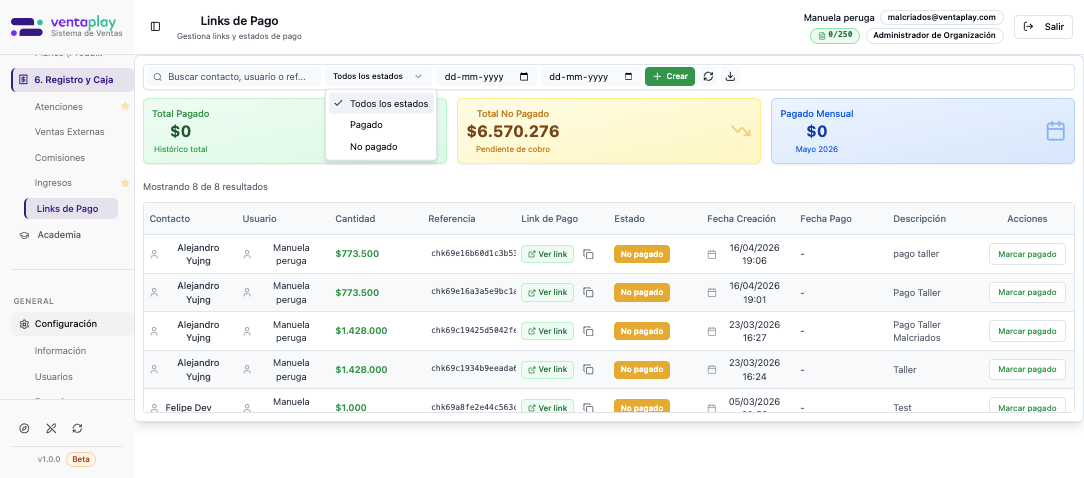Open Ver link for chk69e16a3a5e9bc1a

click(548, 293)
